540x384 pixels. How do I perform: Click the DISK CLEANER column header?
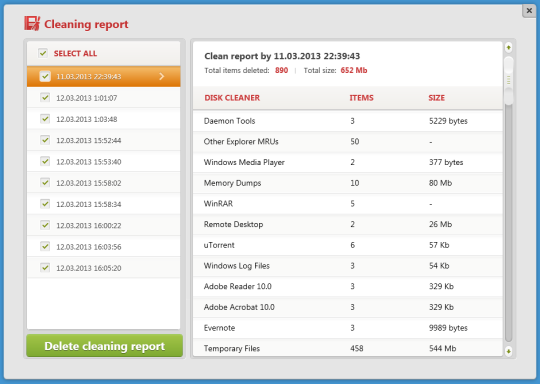(232, 98)
